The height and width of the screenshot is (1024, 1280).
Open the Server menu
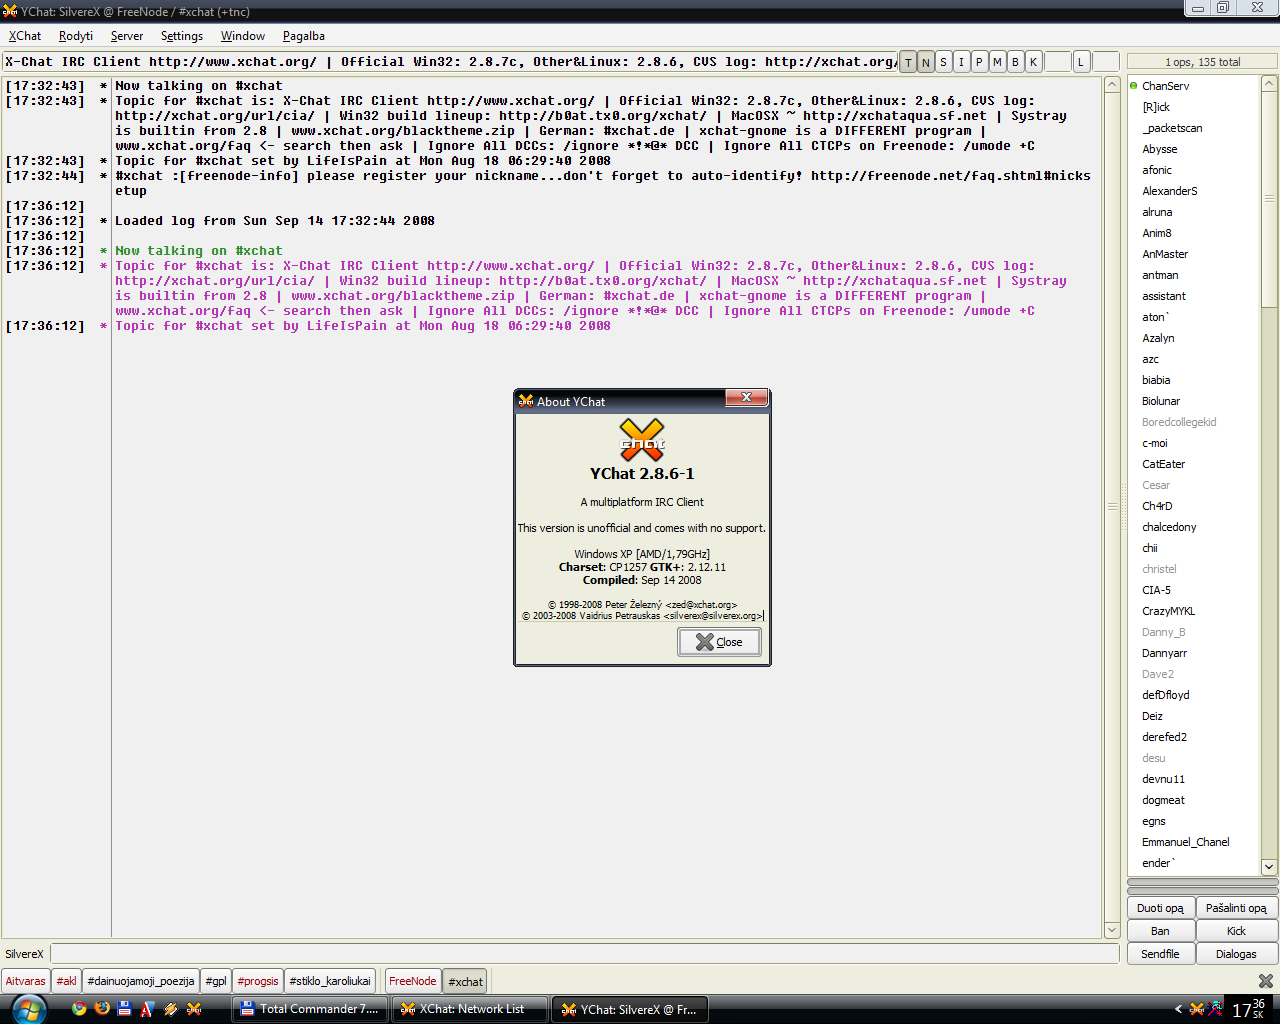point(127,36)
